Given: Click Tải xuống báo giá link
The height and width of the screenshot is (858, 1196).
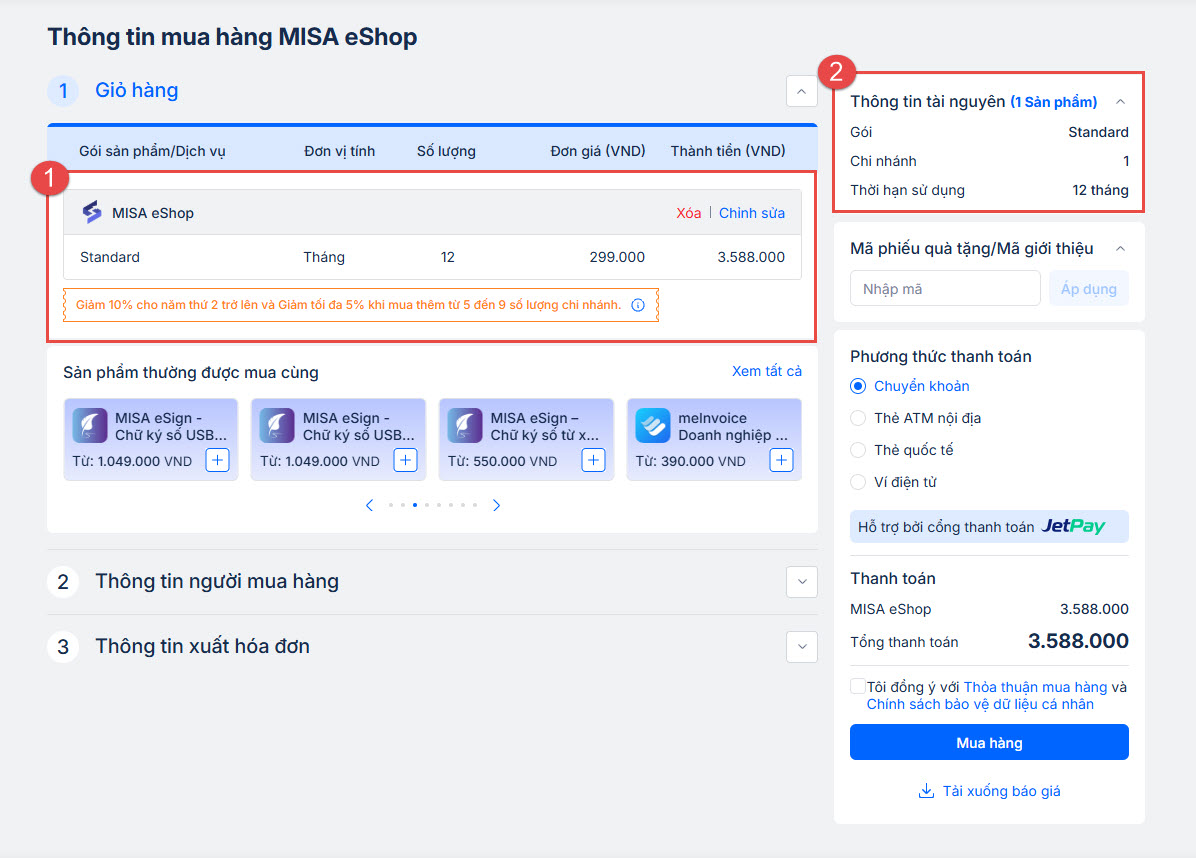Looking at the screenshot, I should (x=1001, y=791).
